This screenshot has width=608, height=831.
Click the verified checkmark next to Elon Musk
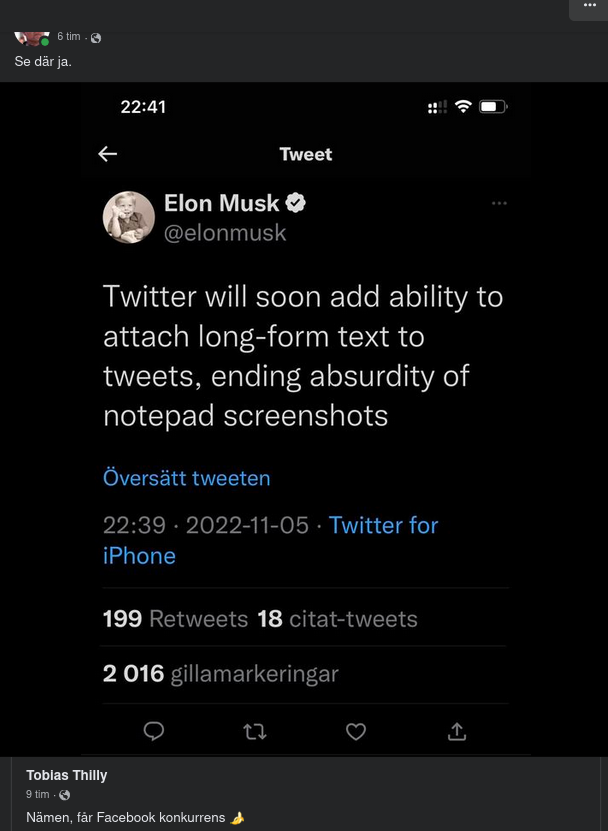coord(295,202)
